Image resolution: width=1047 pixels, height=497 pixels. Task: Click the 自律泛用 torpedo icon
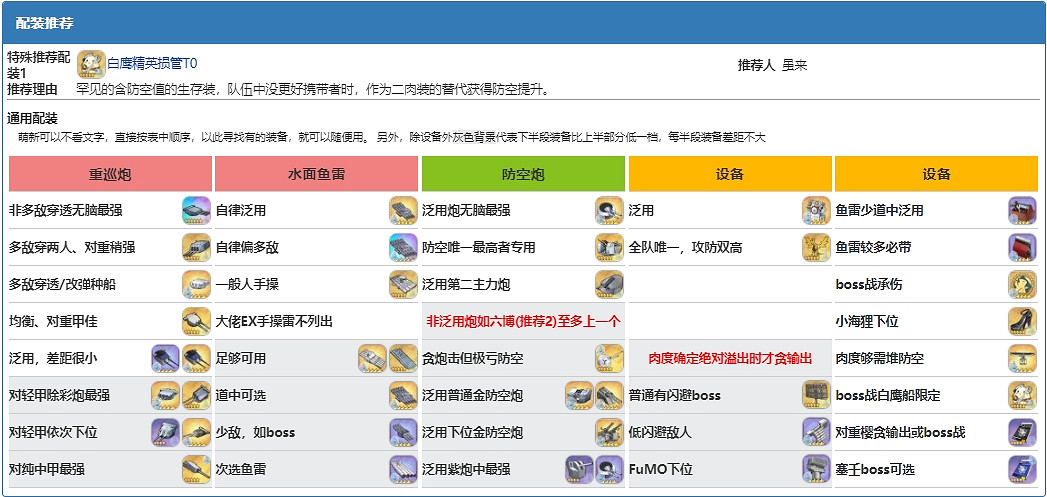click(x=403, y=210)
